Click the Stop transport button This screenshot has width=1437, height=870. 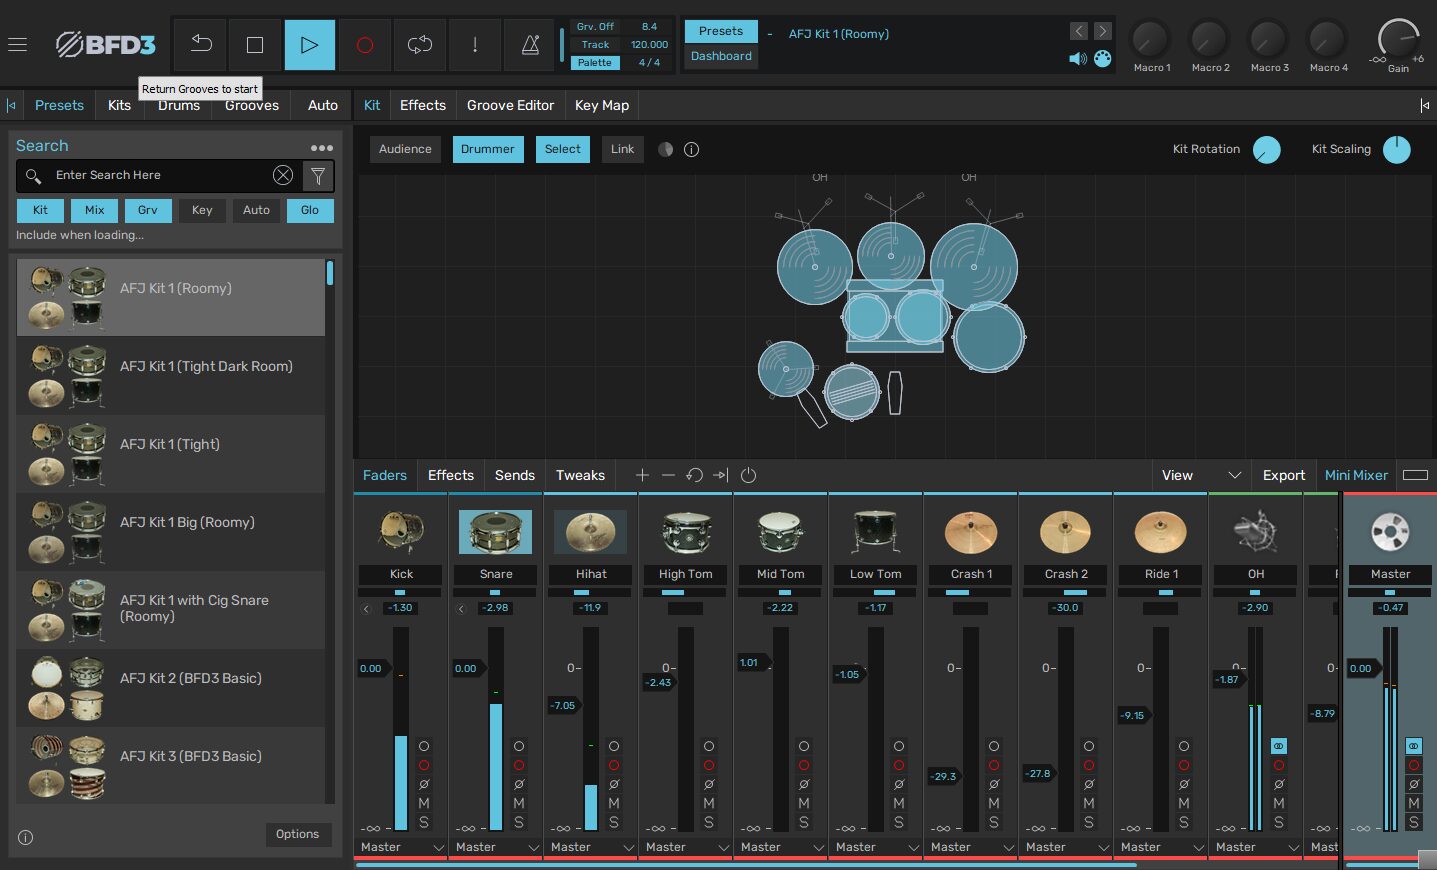(255, 44)
